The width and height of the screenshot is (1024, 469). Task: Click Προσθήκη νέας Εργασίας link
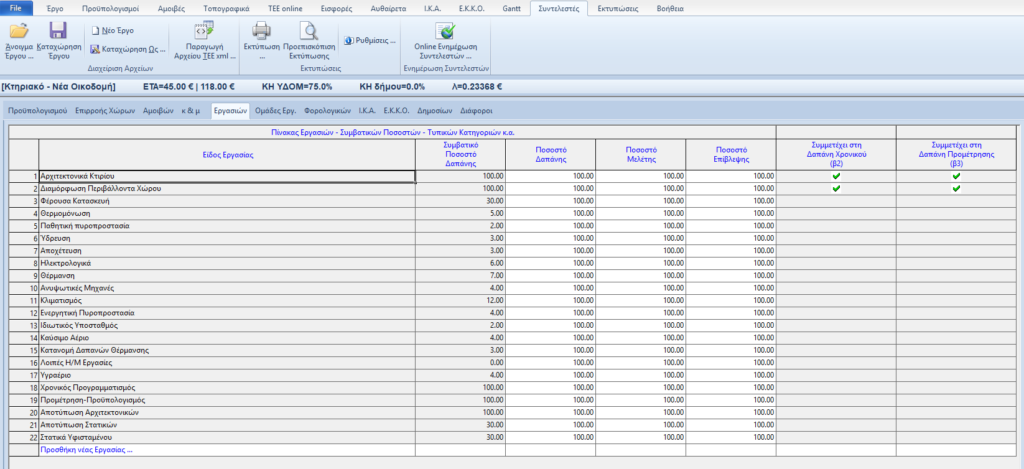(x=86, y=450)
